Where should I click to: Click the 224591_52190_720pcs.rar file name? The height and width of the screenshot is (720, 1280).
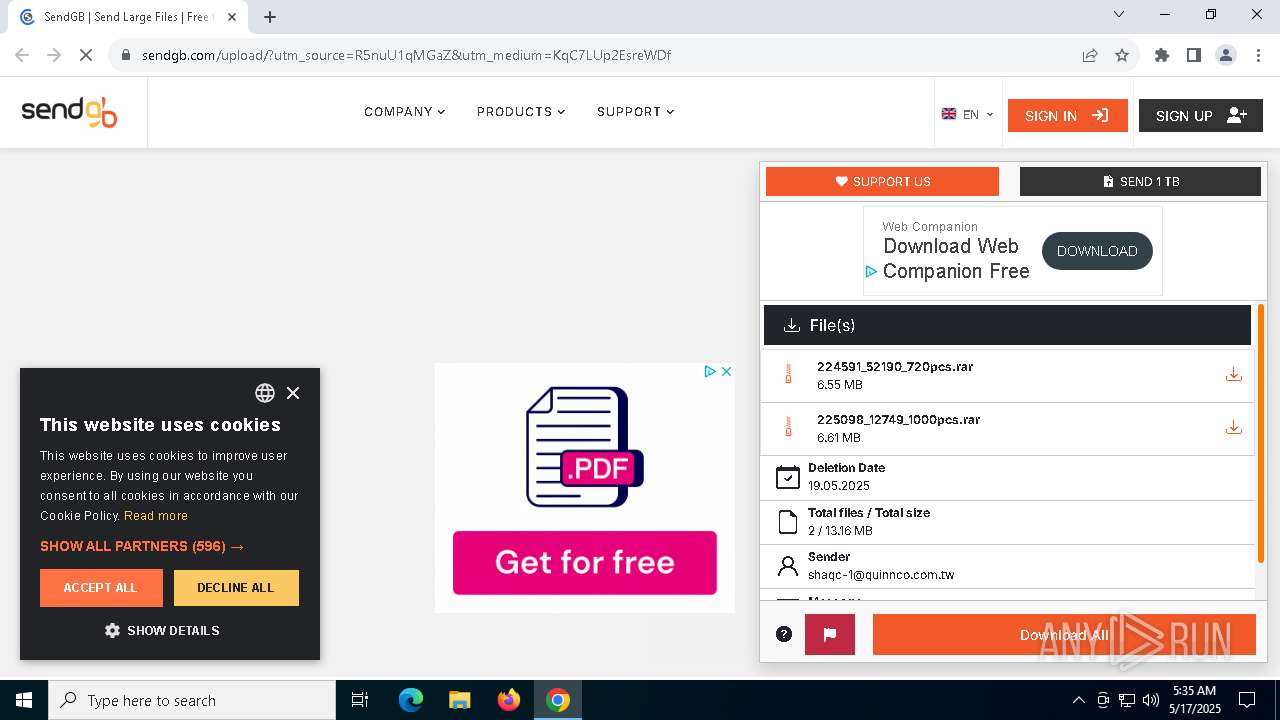[895, 367]
